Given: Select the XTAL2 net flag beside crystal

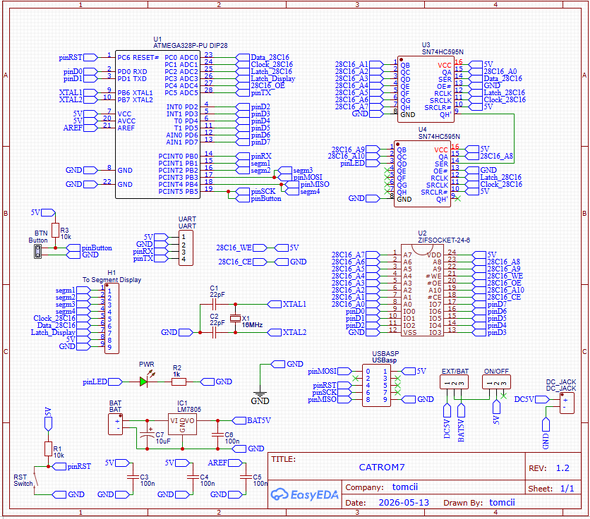Looking at the screenshot, I should point(287,332).
